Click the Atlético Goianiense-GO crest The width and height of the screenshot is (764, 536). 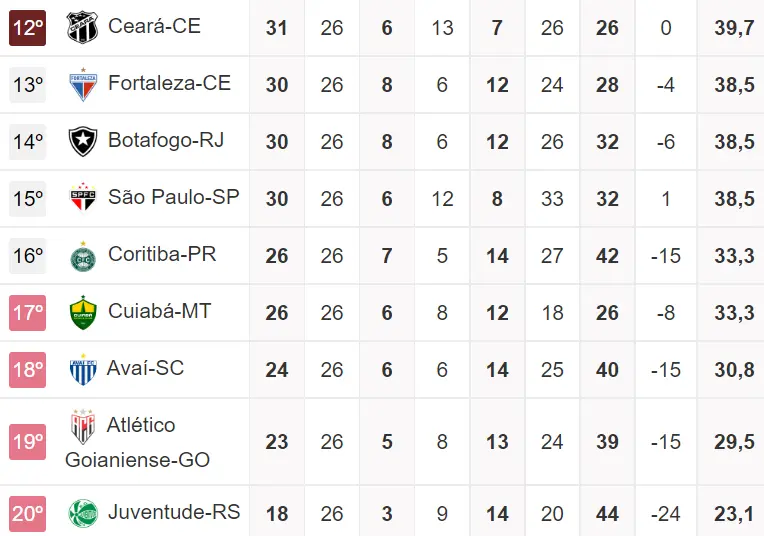coord(83,427)
